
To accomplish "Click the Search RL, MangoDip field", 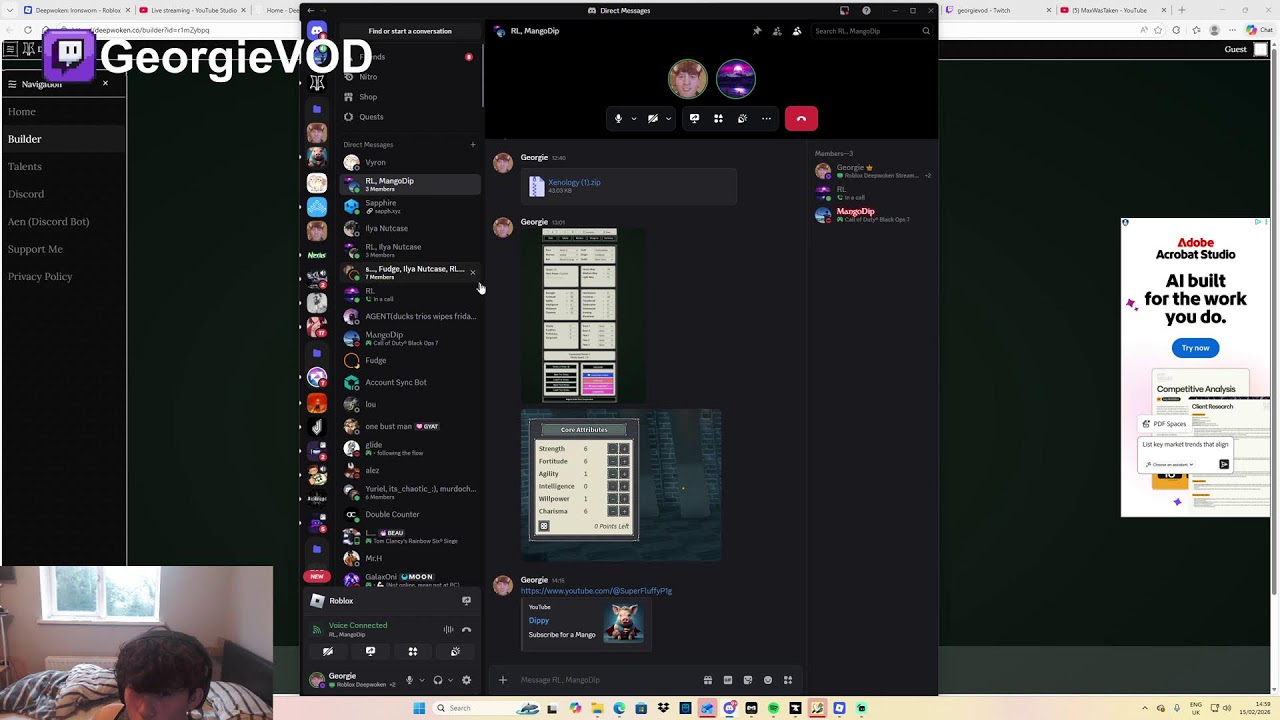I will point(872,31).
